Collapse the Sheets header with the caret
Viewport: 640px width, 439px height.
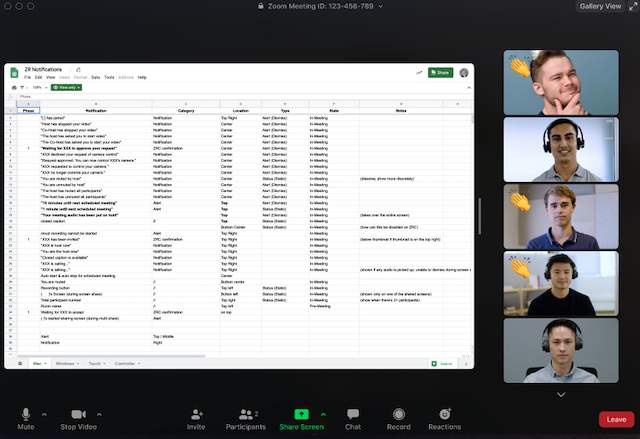469,88
